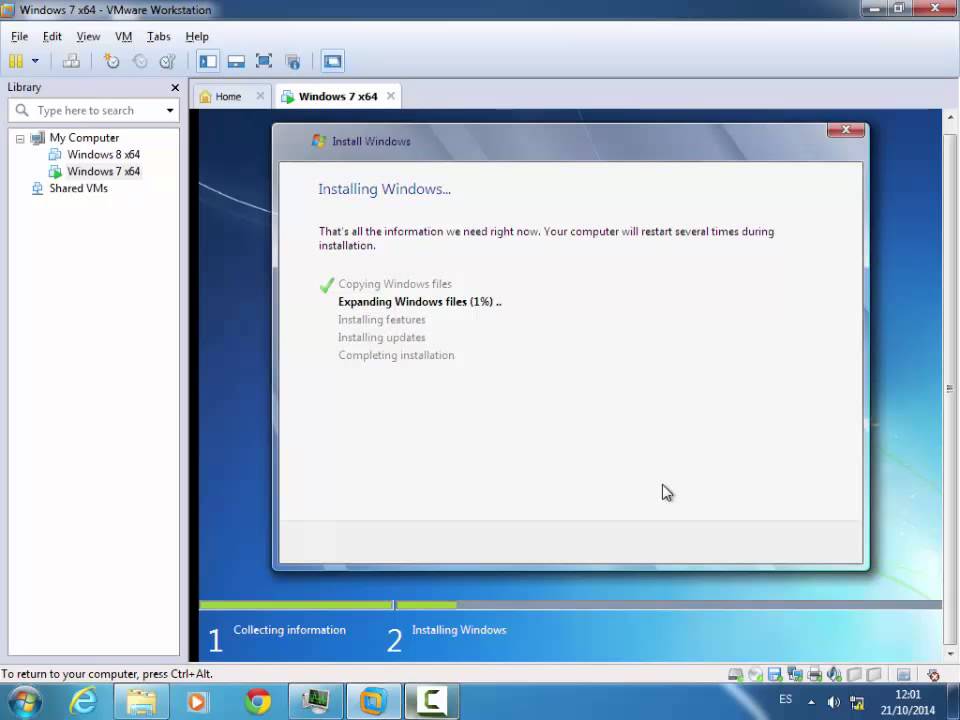Collapse the My Computer tree node
The height and width of the screenshot is (720, 960).
click(20, 139)
